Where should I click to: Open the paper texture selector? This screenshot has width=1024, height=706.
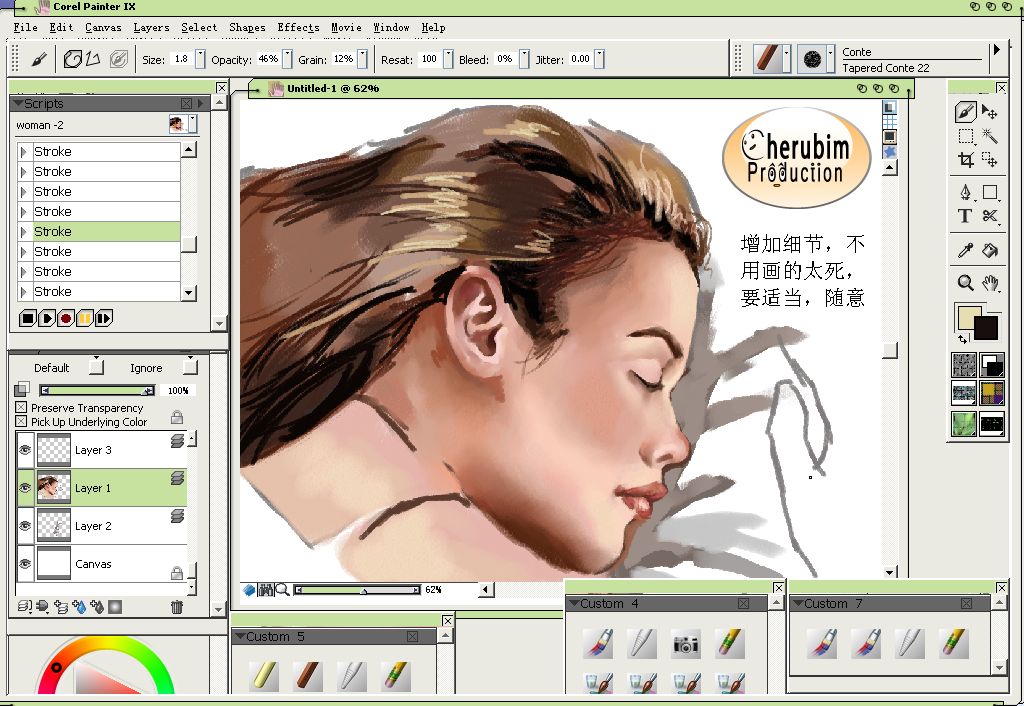[965, 365]
